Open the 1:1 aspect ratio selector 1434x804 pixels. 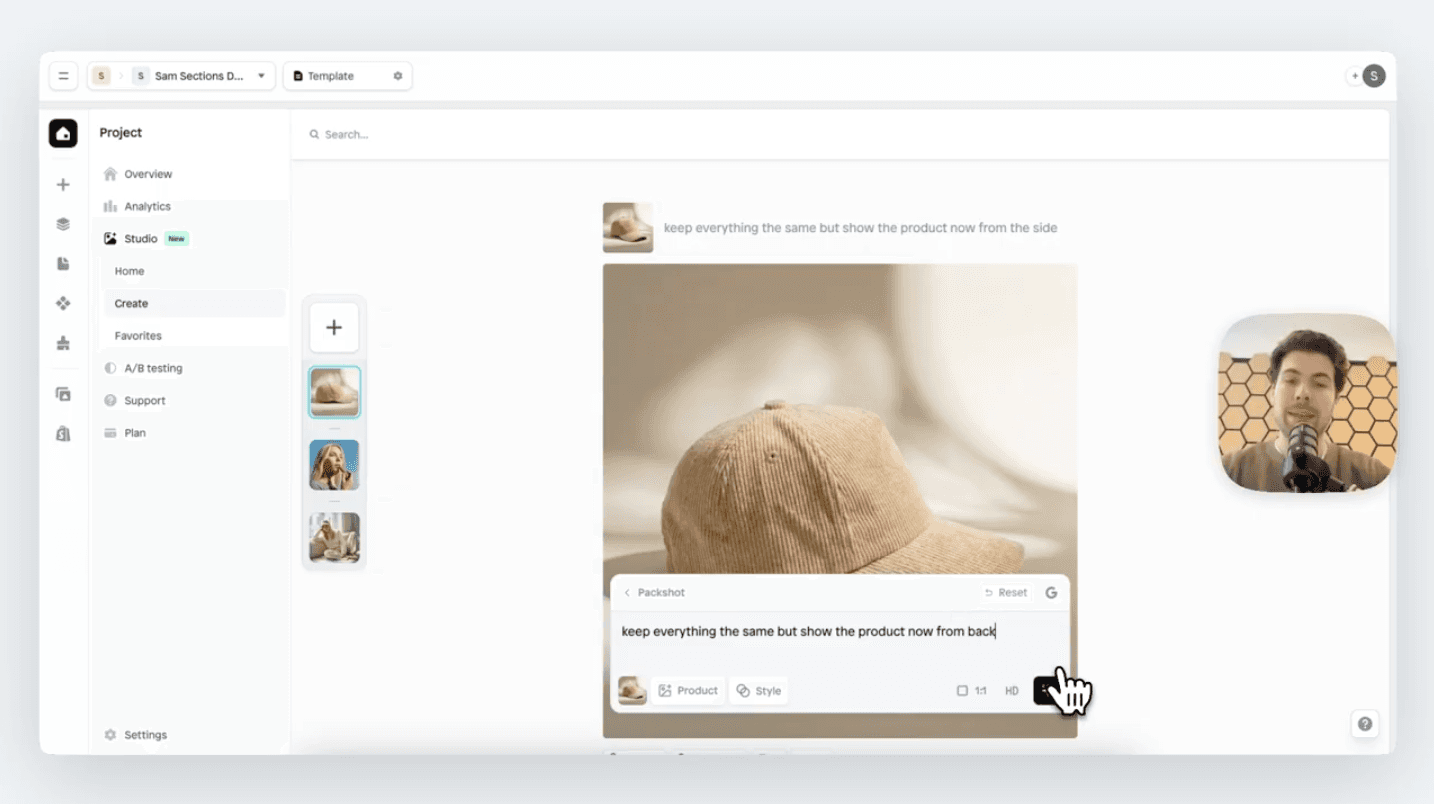click(972, 691)
